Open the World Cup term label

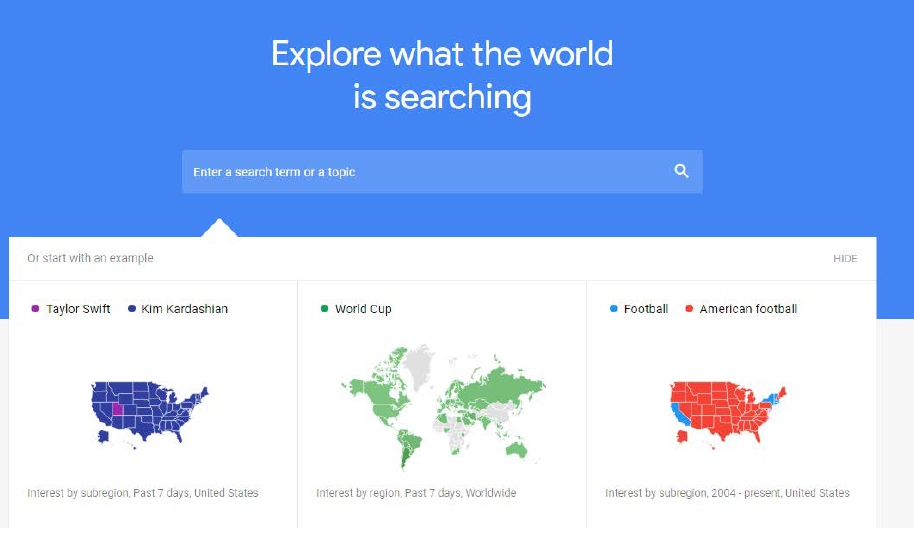pos(363,309)
